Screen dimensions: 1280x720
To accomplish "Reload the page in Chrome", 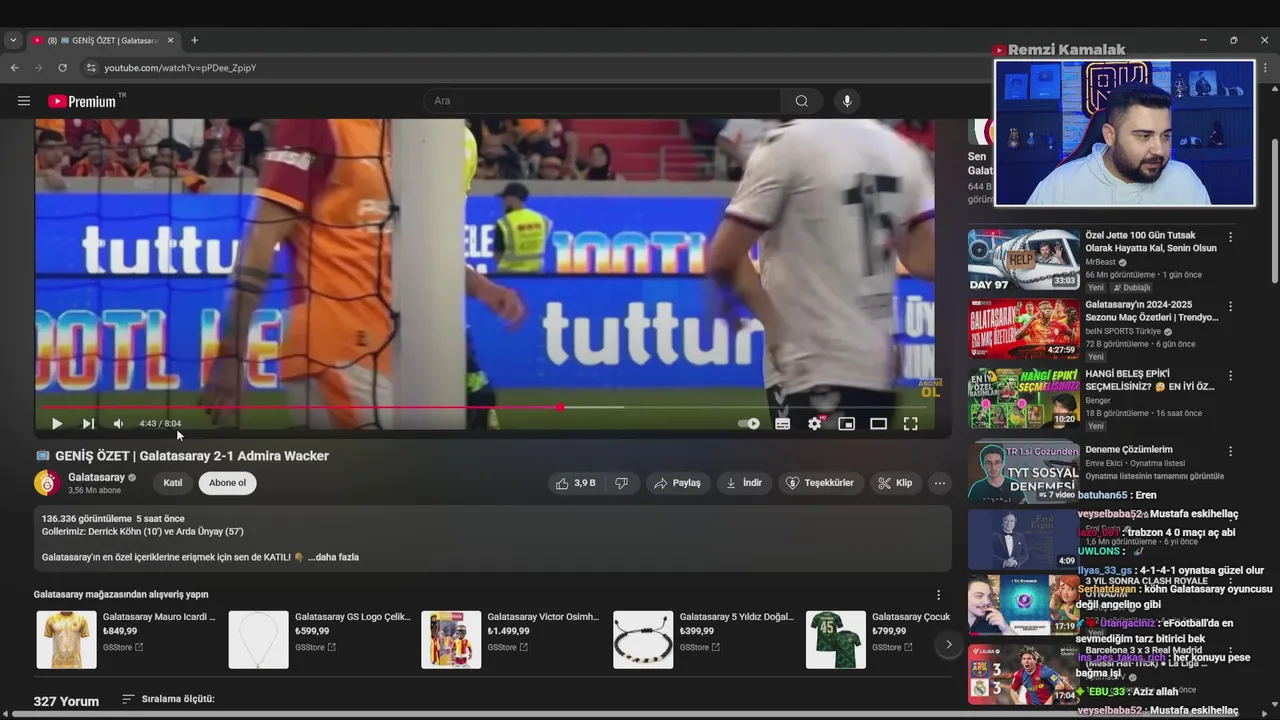I will pos(62,68).
